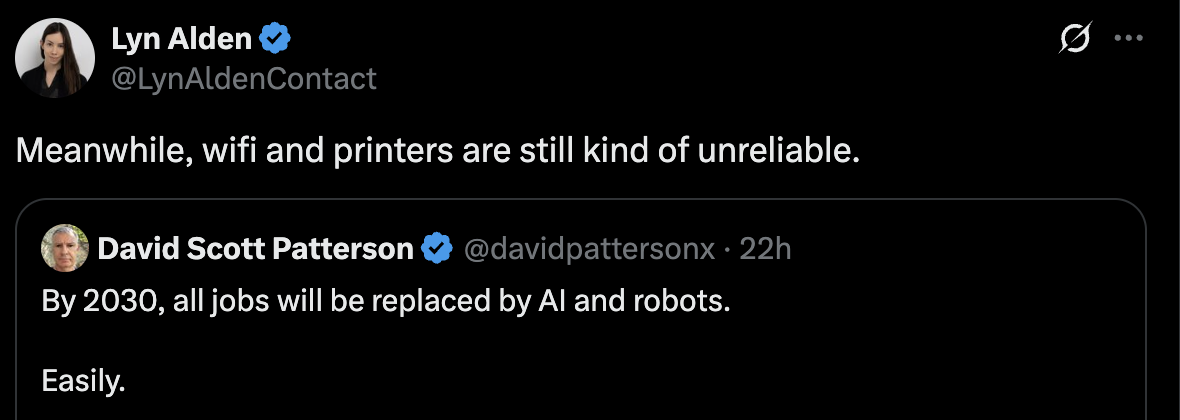Screen dimensions: 1180x420
Task: Open the 22h timestamp of quoted post
Action: [765, 249]
